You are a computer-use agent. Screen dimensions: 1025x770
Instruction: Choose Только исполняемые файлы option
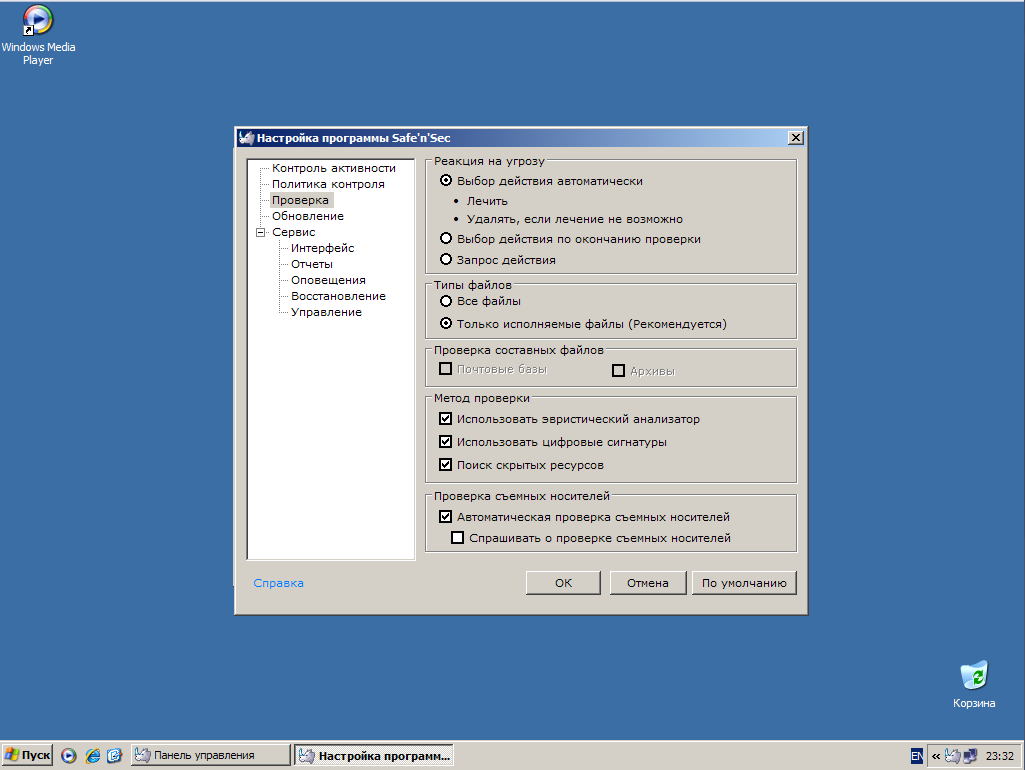pyautogui.click(x=446, y=324)
